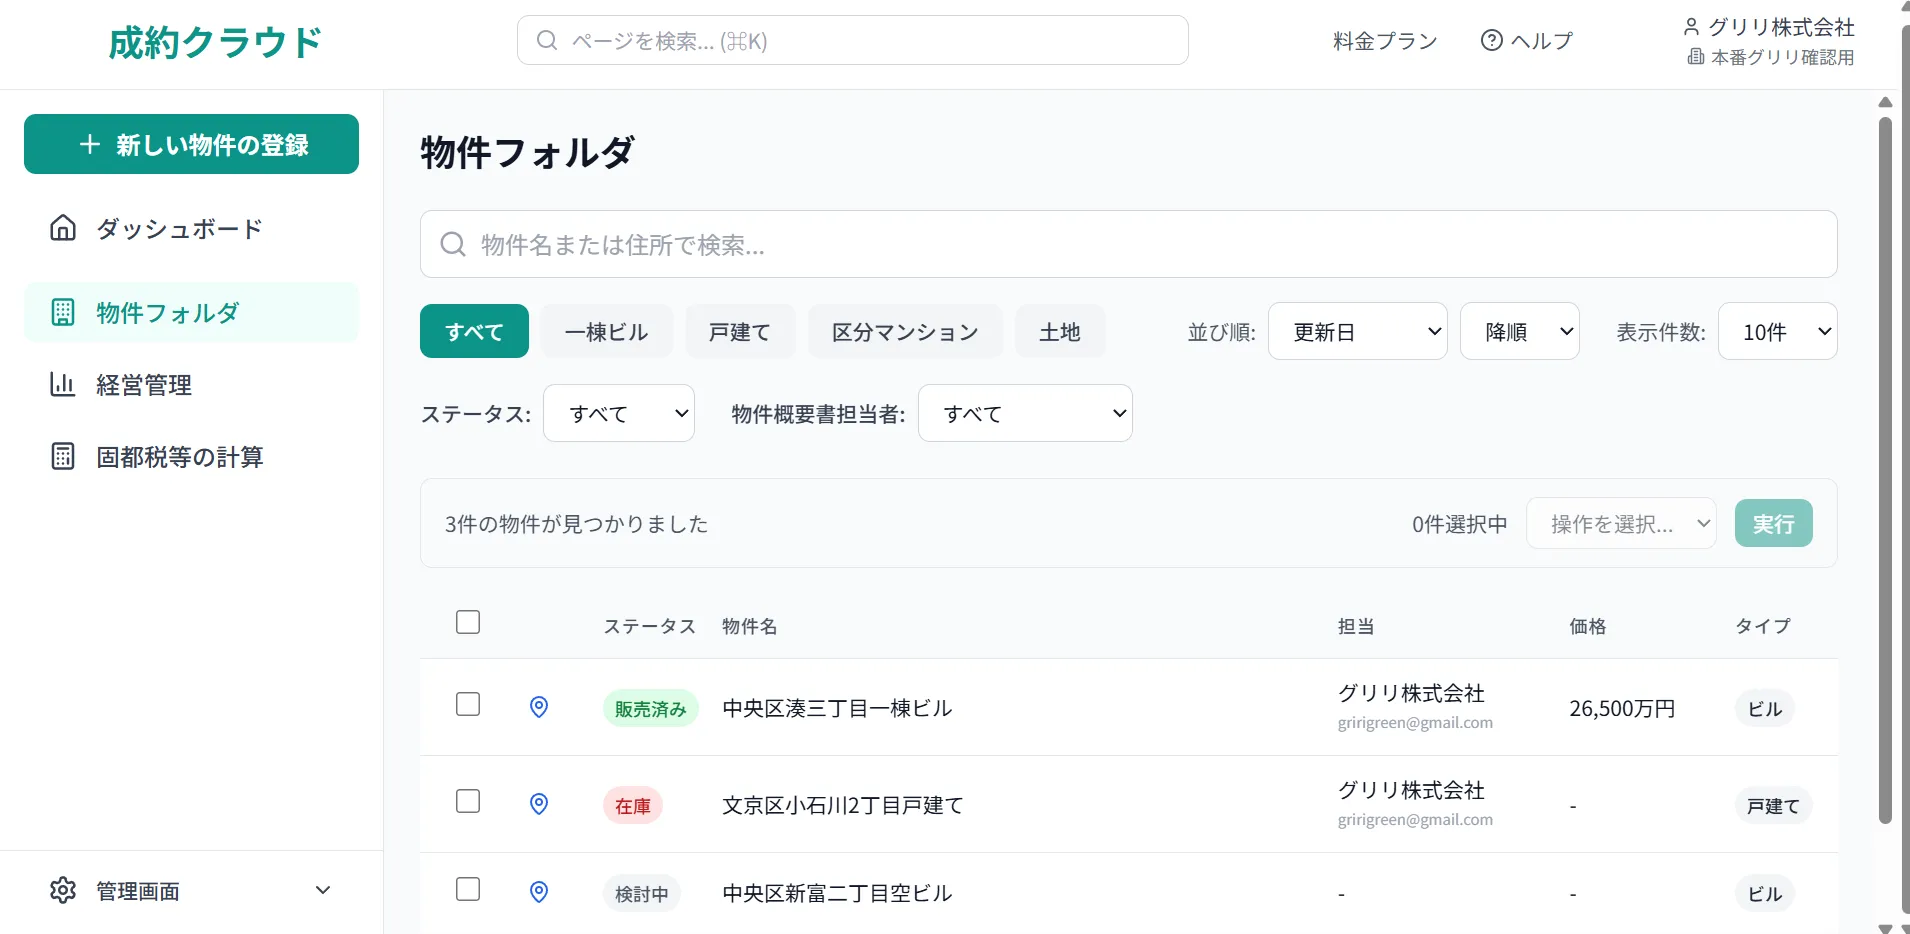Open the 表示件数 dropdown showing 10件

pyautogui.click(x=1776, y=331)
